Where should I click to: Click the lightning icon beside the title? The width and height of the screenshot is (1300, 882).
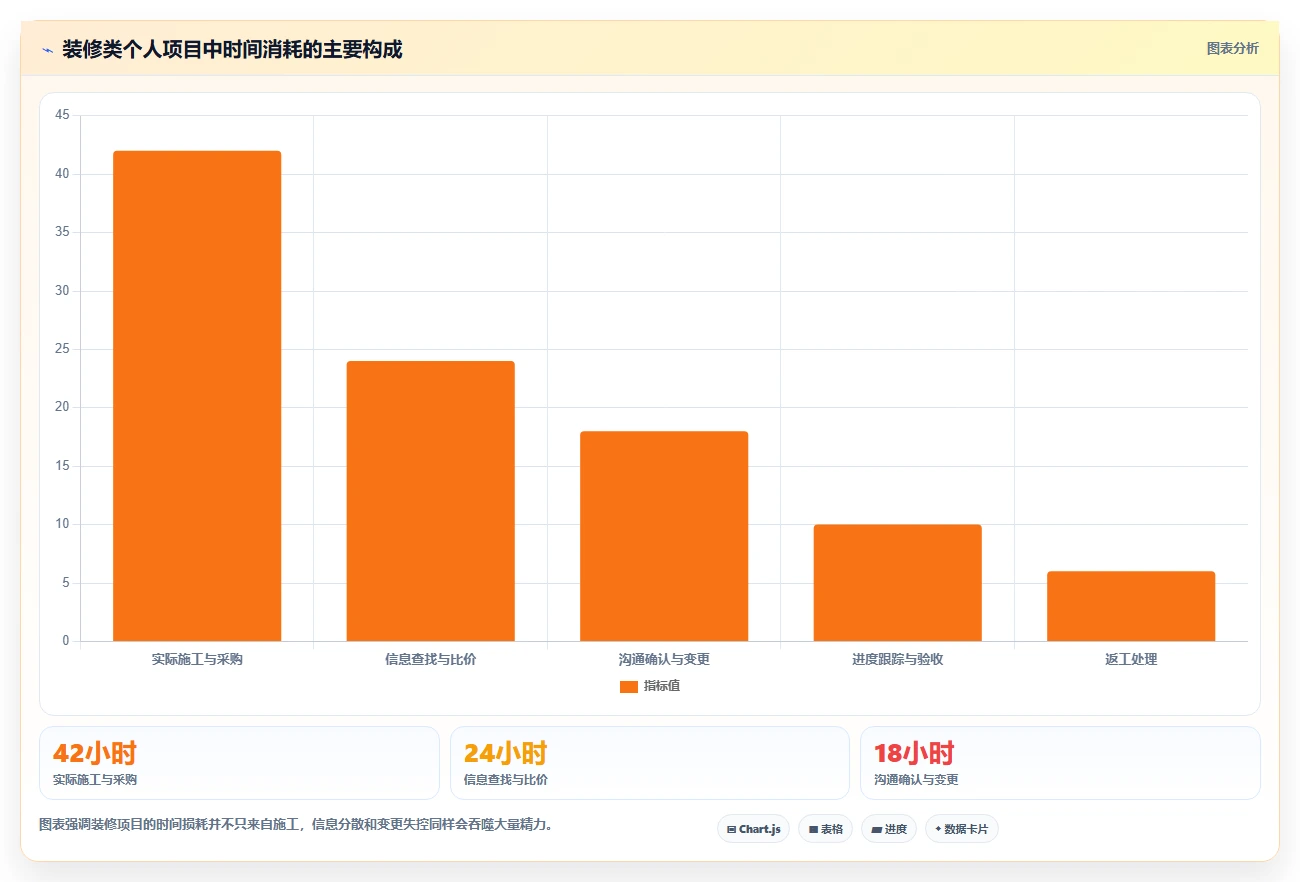47,50
